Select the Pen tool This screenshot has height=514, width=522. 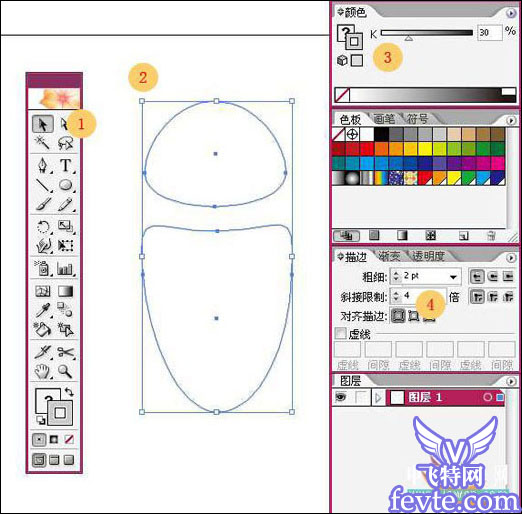[x=43, y=165]
